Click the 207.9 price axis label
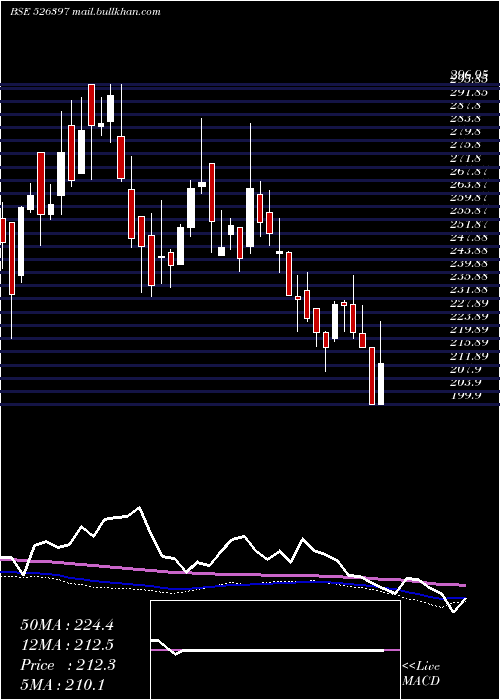 coord(466,369)
